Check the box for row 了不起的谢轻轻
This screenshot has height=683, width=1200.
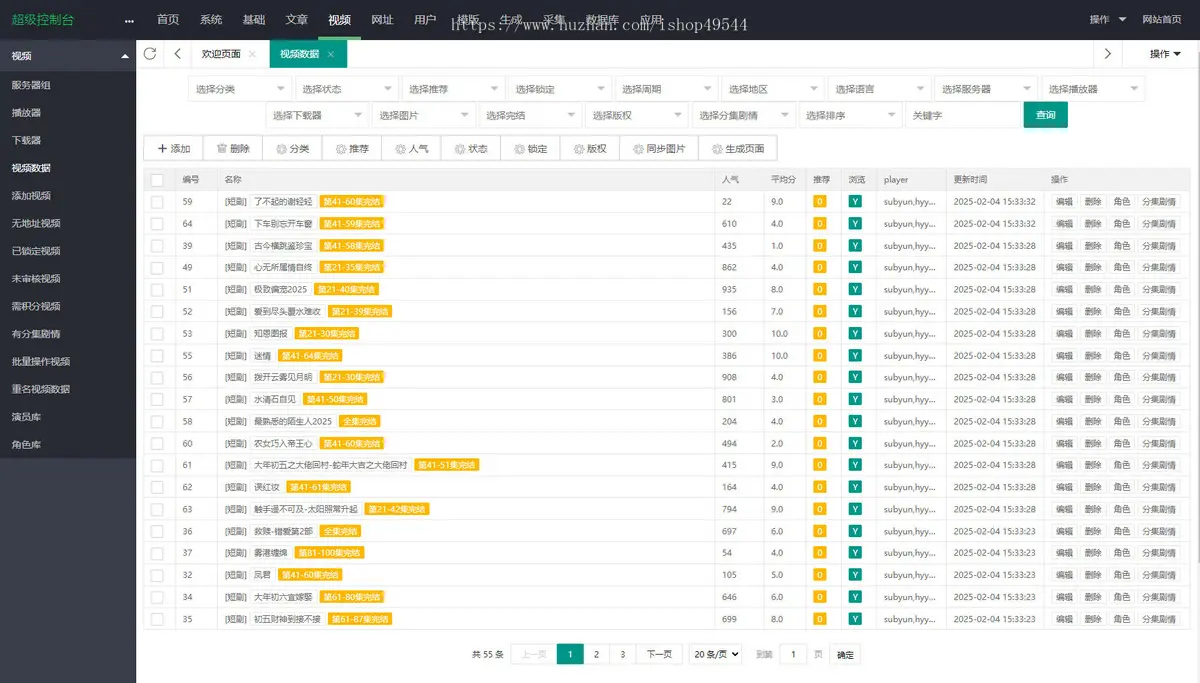click(157, 202)
